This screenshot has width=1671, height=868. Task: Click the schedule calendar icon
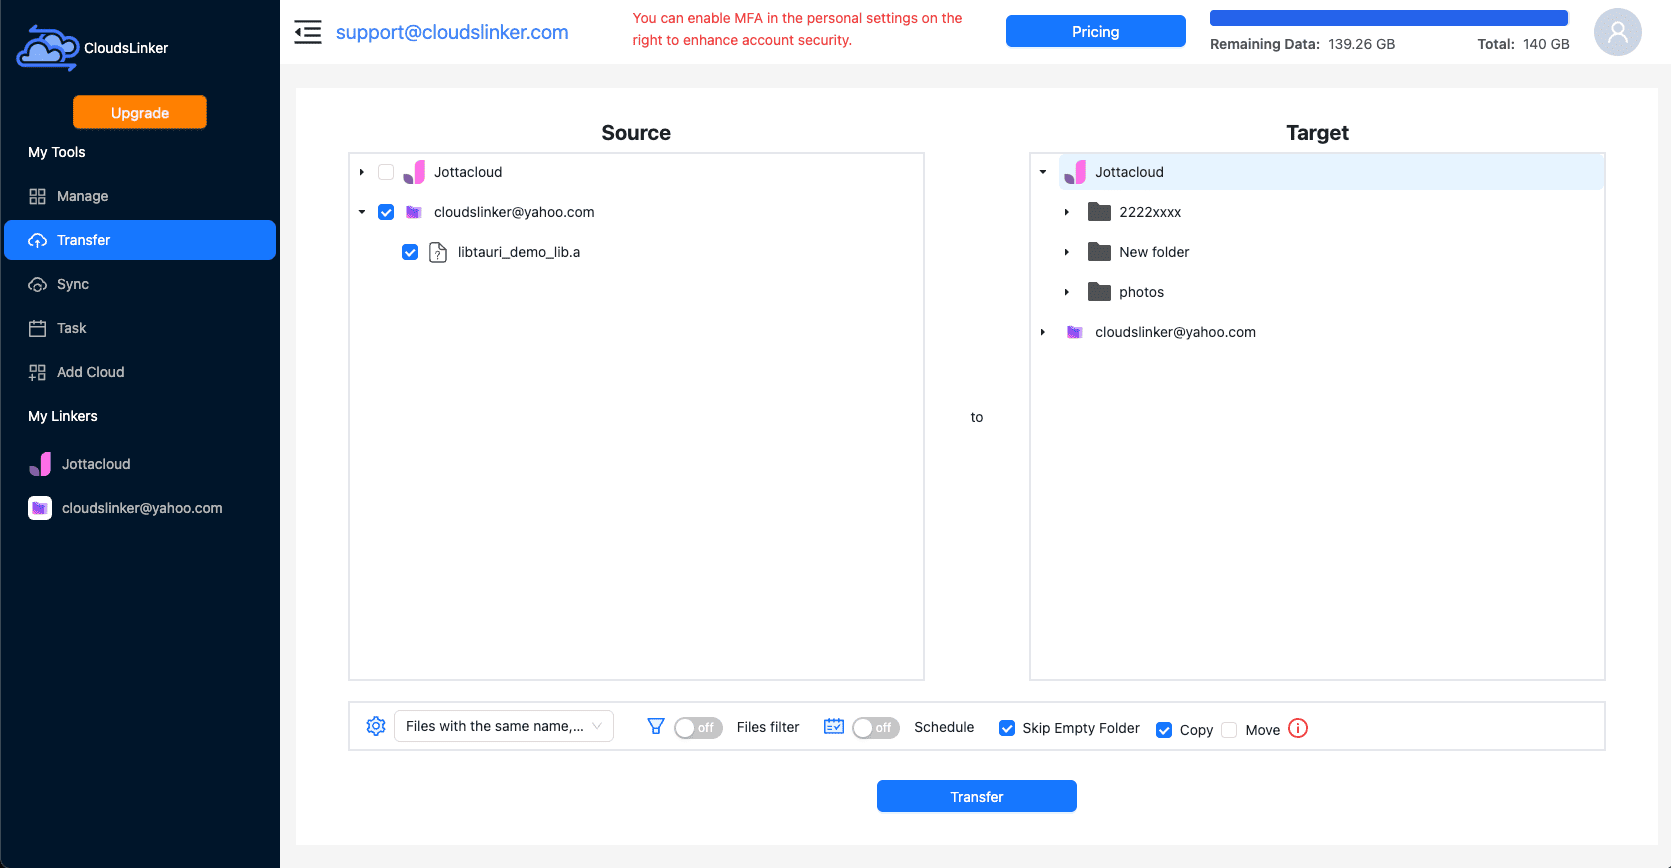point(834,726)
